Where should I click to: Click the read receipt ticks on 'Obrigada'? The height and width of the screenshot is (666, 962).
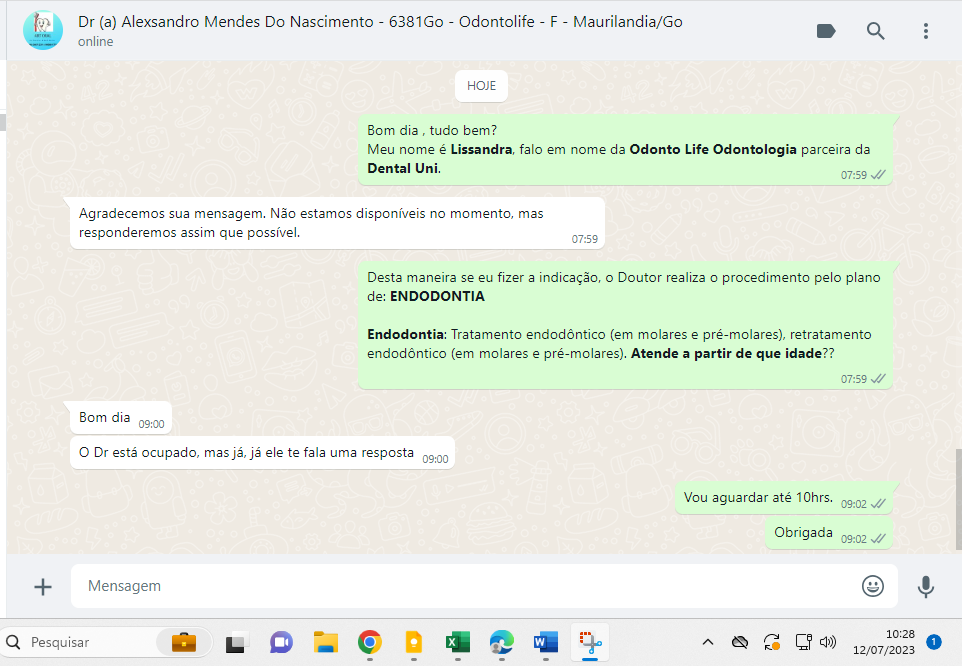click(x=878, y=538)
